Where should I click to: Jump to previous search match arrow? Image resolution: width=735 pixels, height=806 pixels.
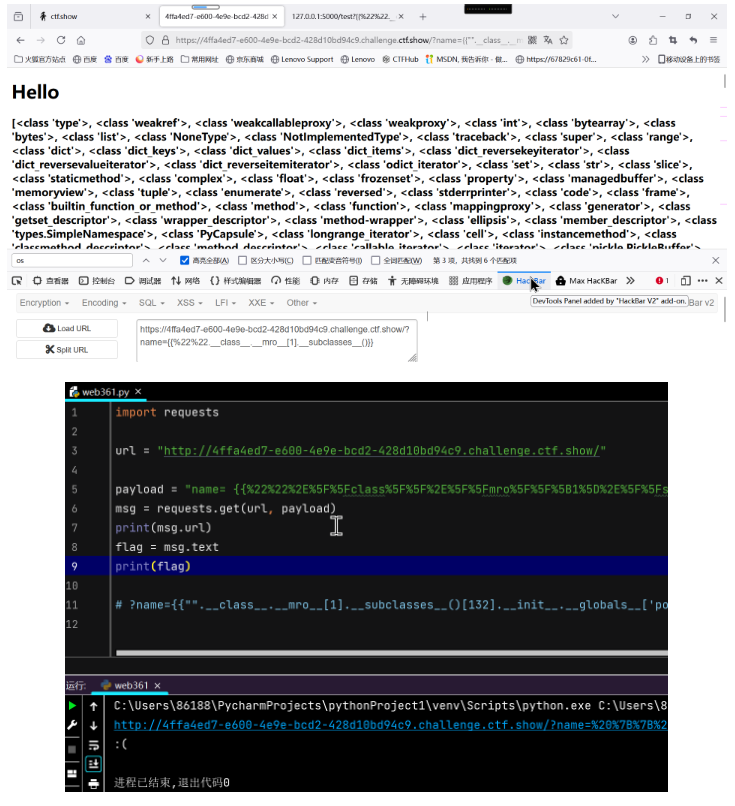point(146,261)
